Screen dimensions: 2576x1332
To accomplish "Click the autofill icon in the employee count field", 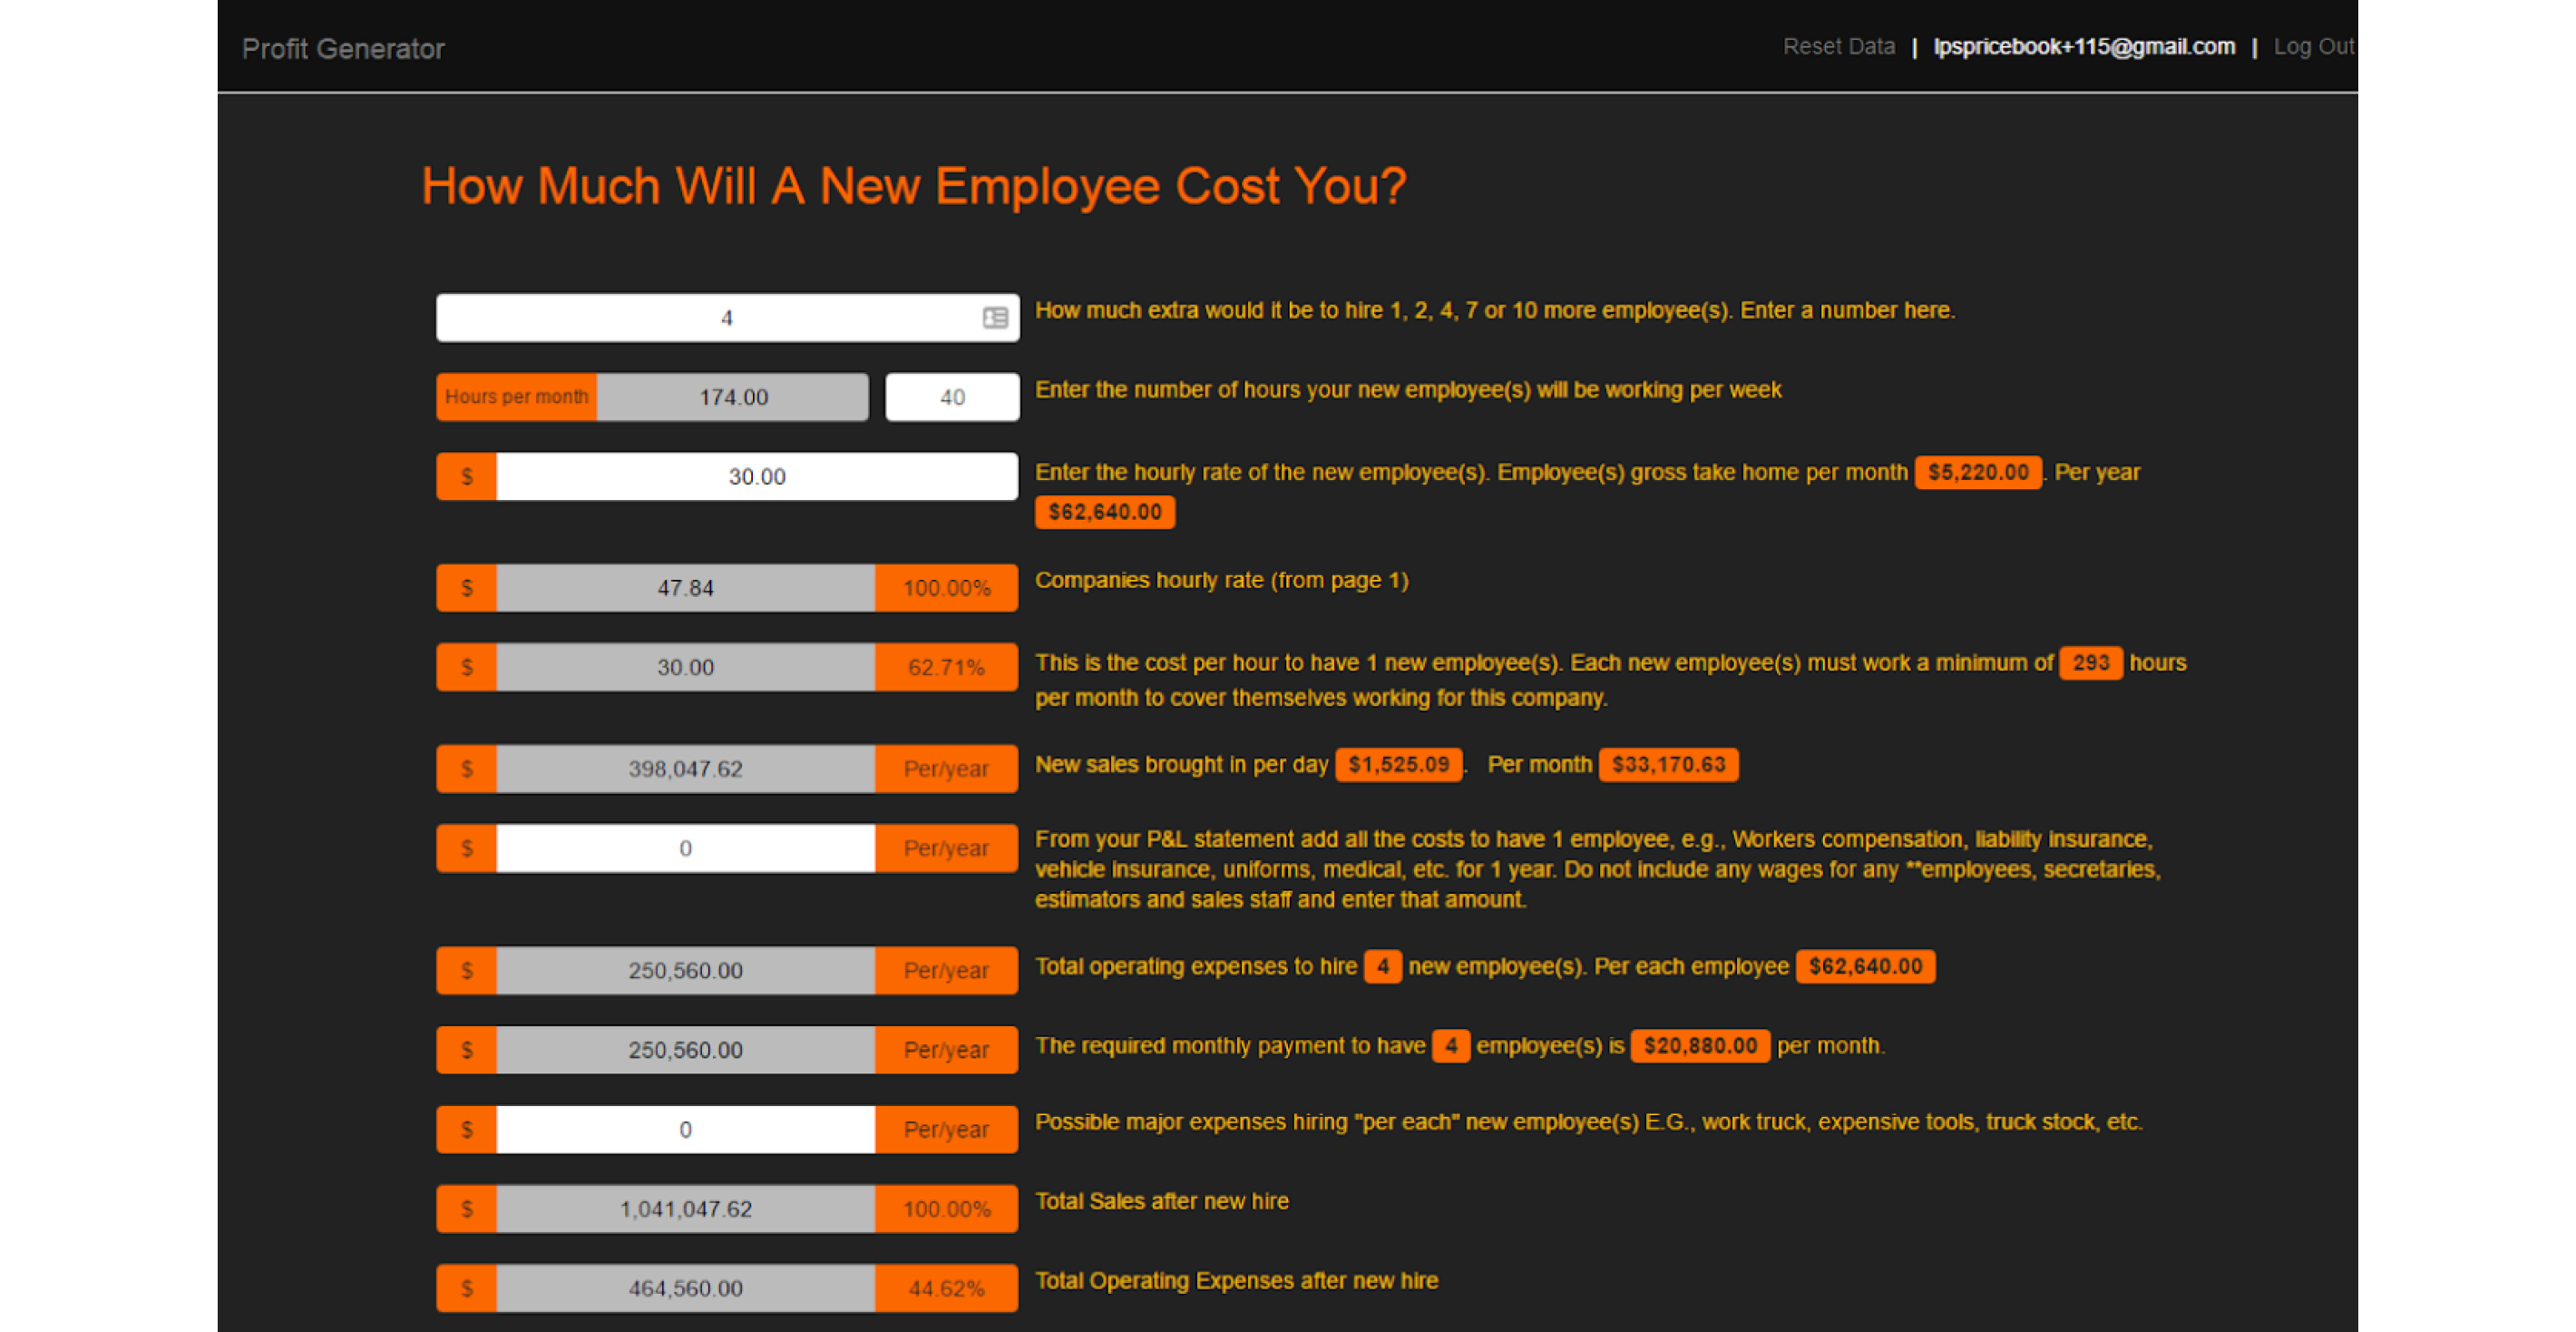I will tap(994, 318).
